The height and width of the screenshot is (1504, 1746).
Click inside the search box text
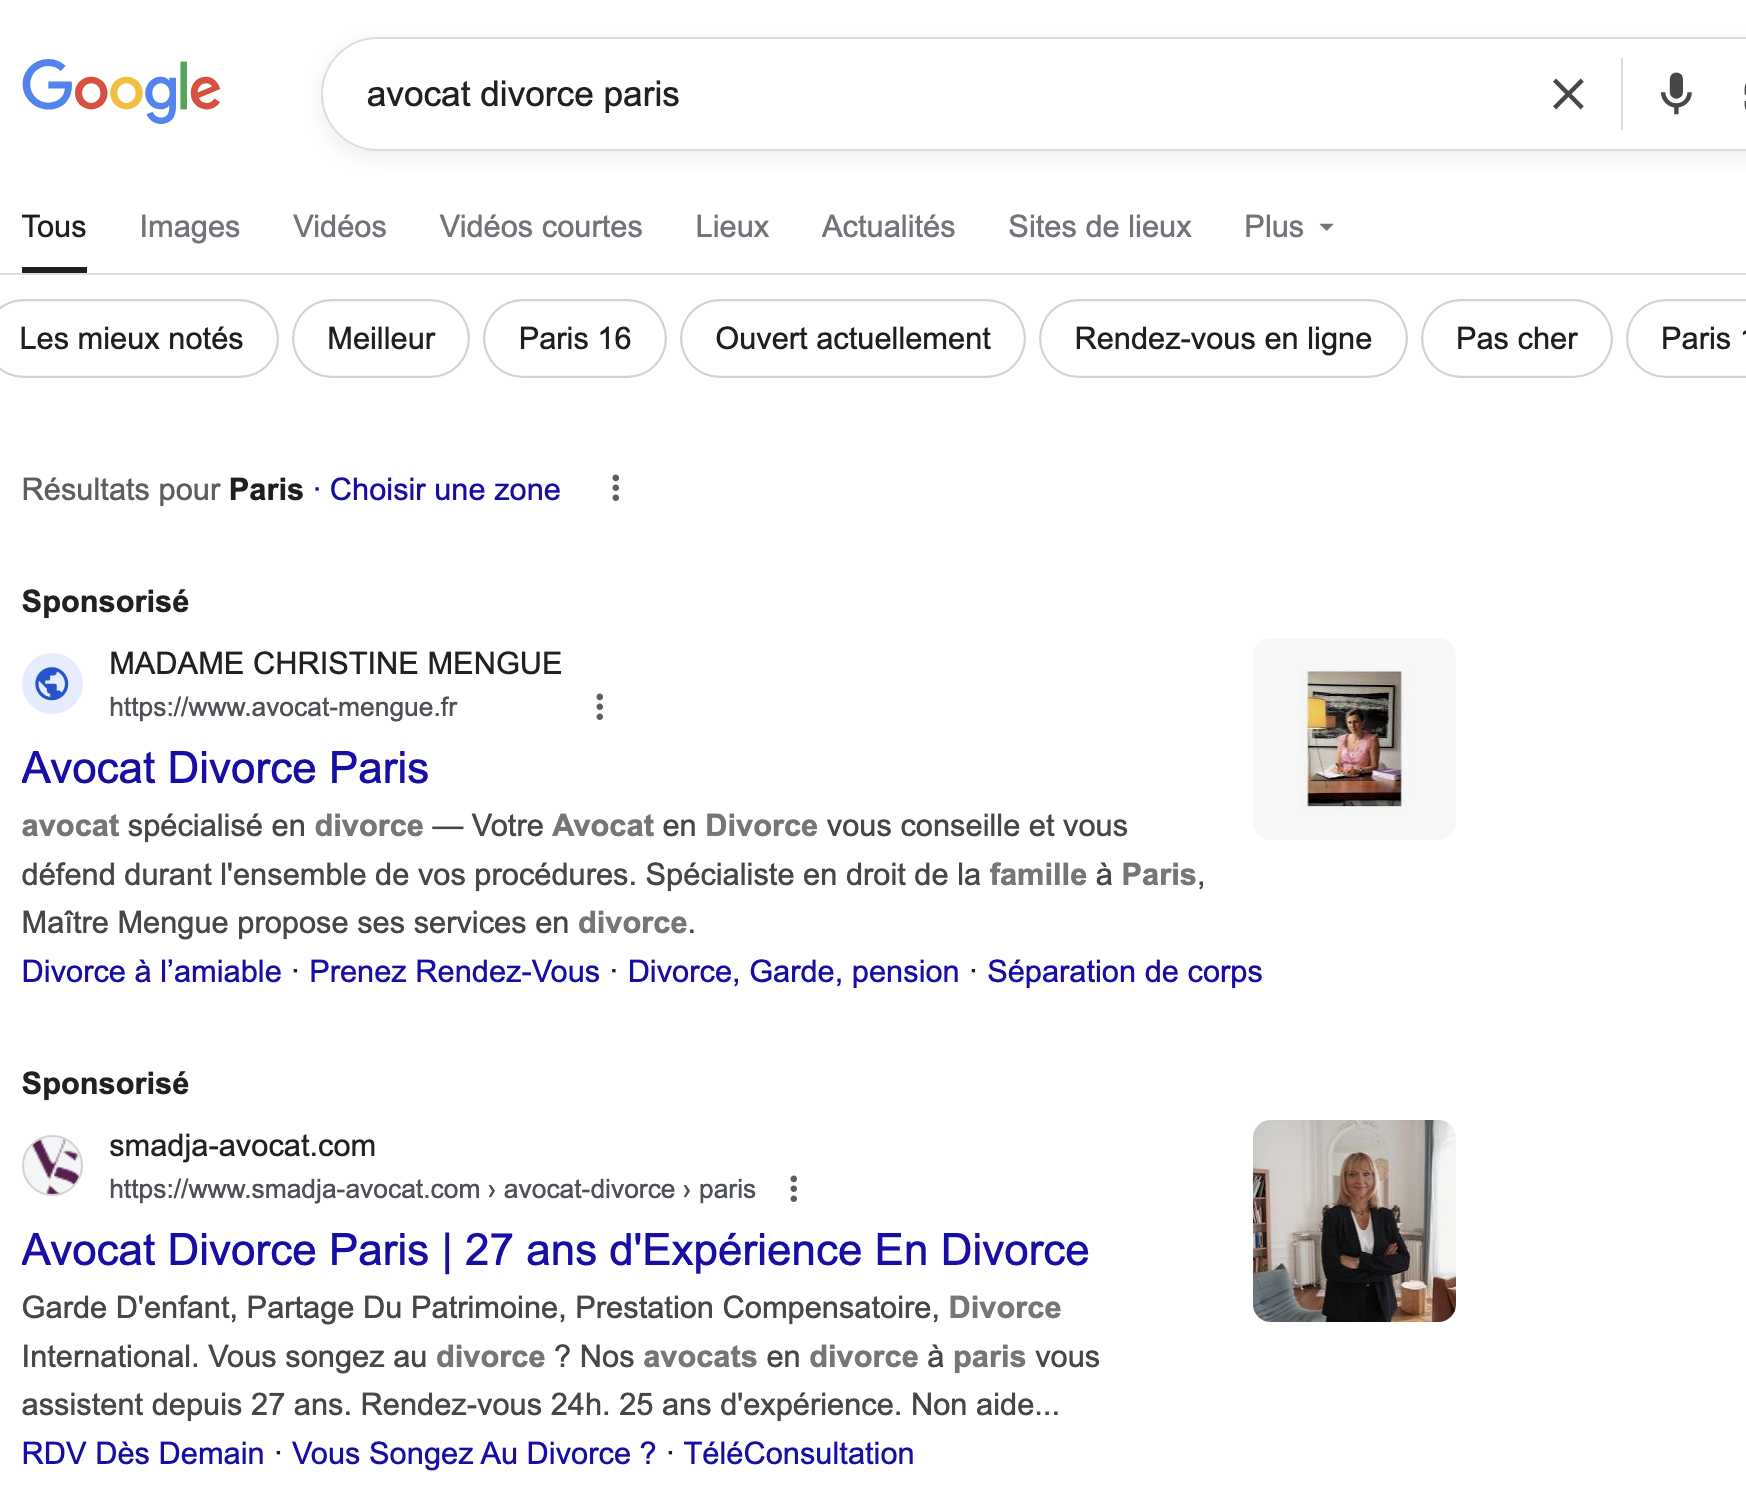click(522, 94)
